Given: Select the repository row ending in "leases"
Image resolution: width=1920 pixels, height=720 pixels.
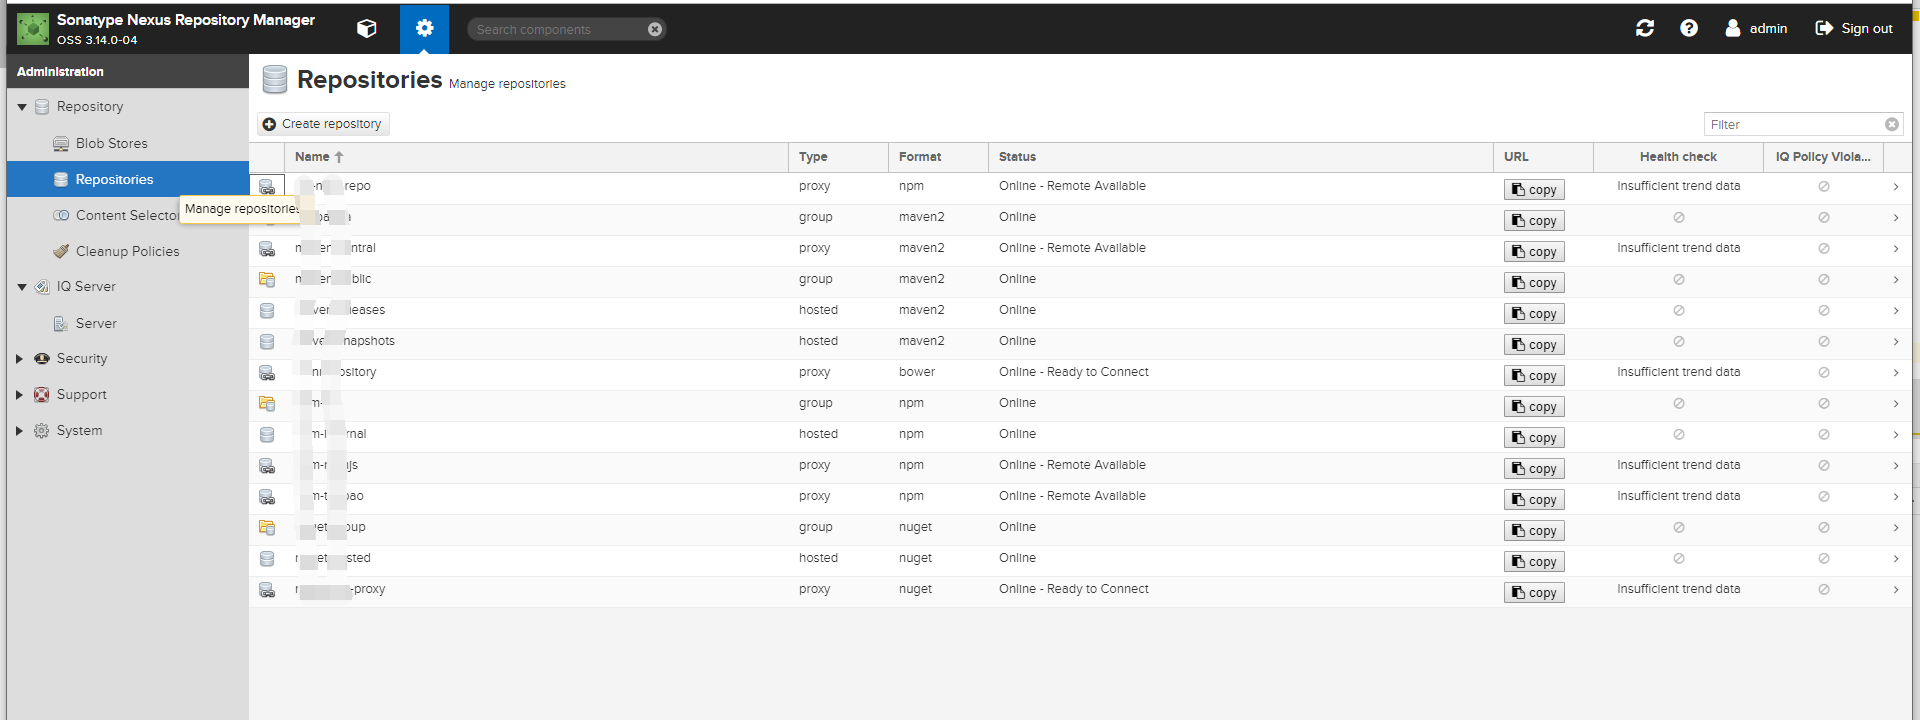Looking at the screenshot, I should point(1080,311).
